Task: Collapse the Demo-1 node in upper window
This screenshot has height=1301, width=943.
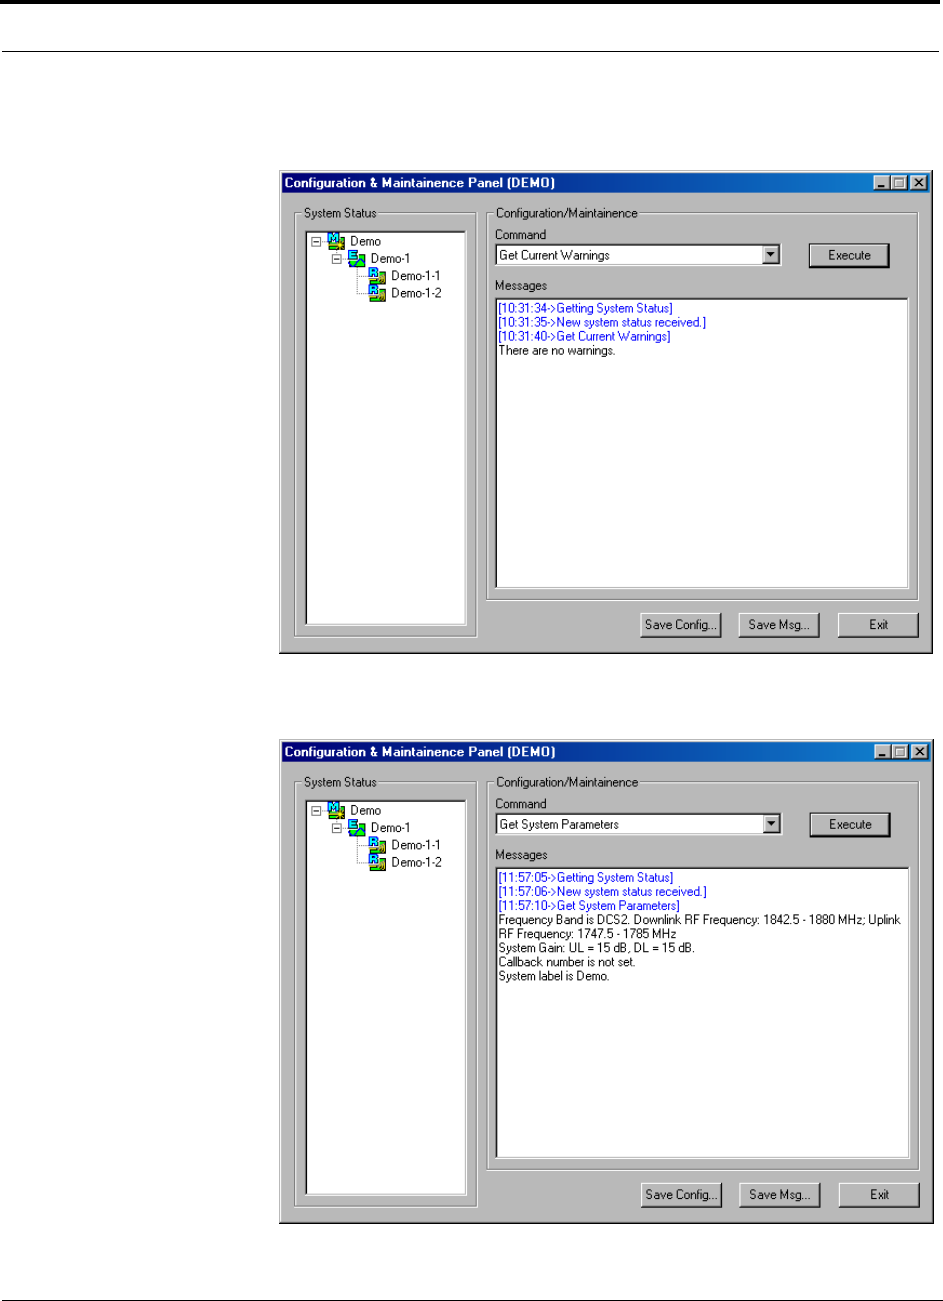Action: point(337,258)
